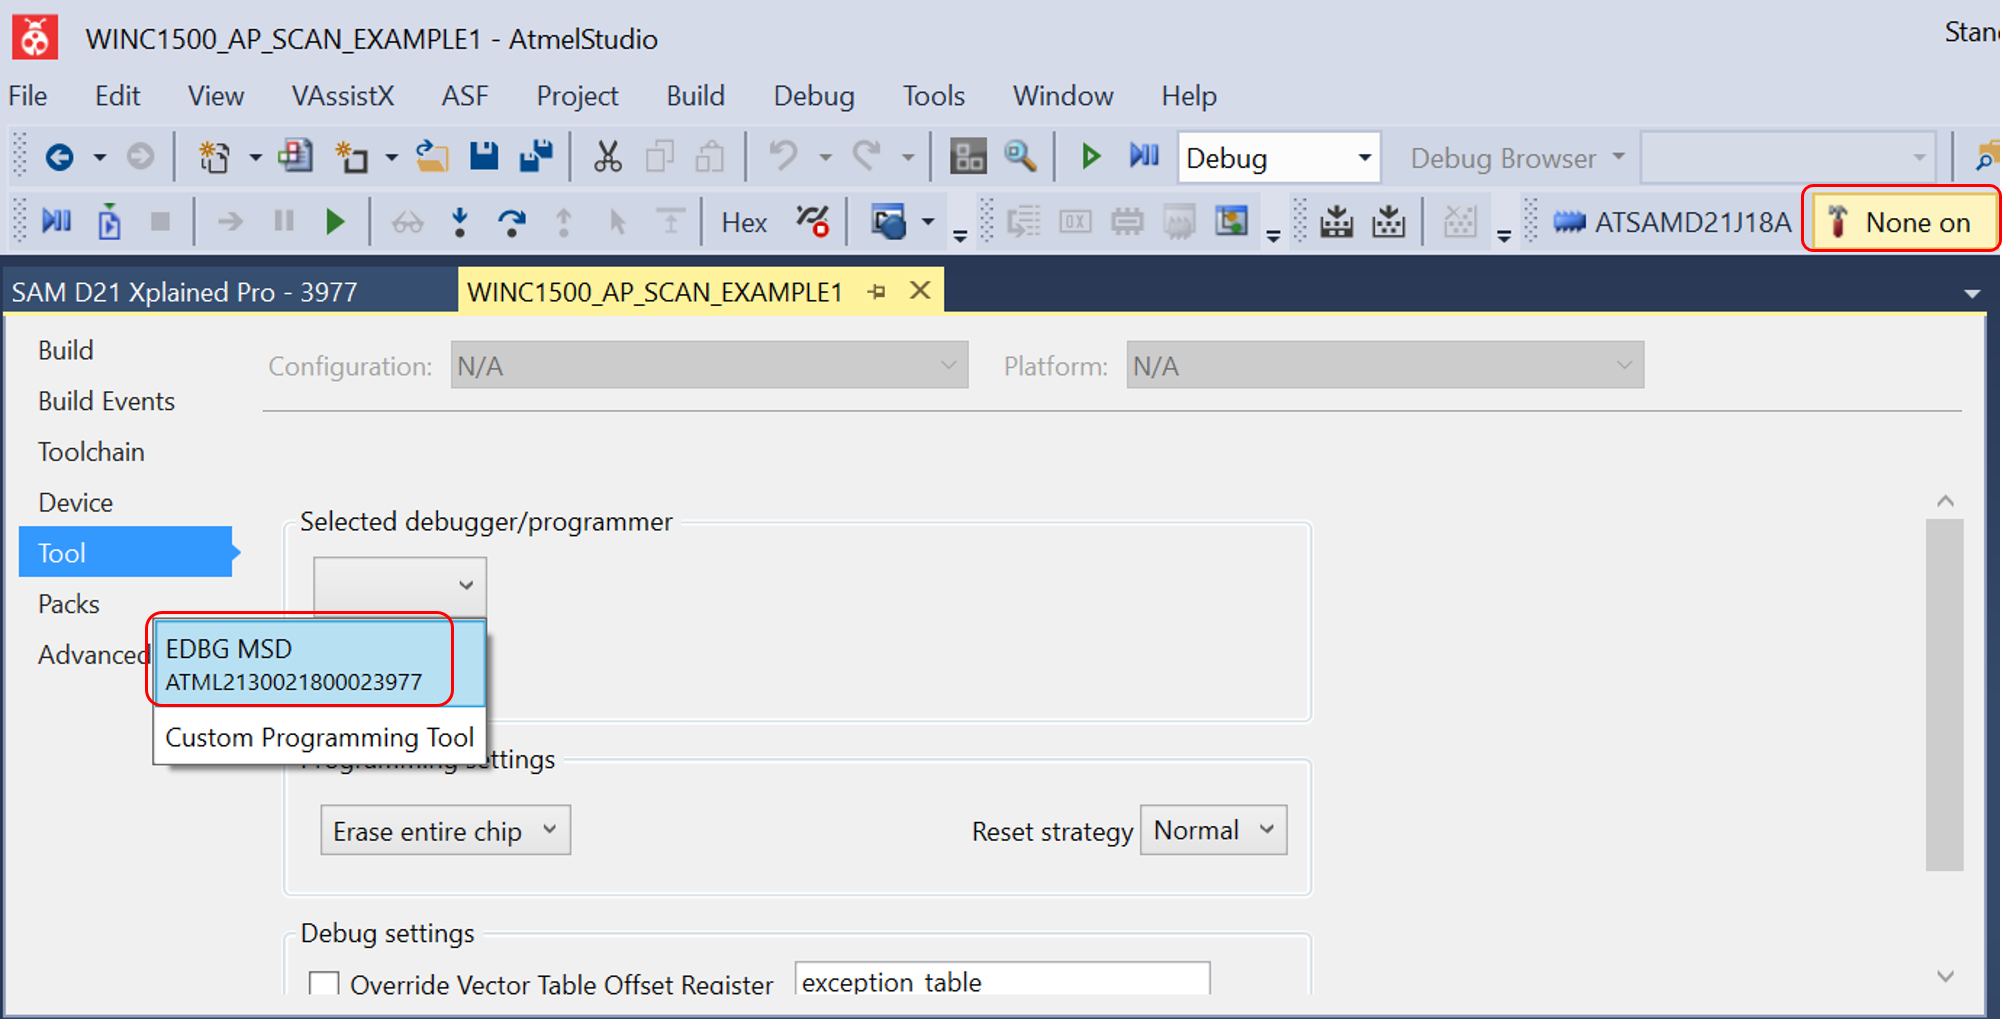Viewport: 2002px width, 1019px height.
Task: Open the Debug configuration dropdown
Action: (1278, 158)
